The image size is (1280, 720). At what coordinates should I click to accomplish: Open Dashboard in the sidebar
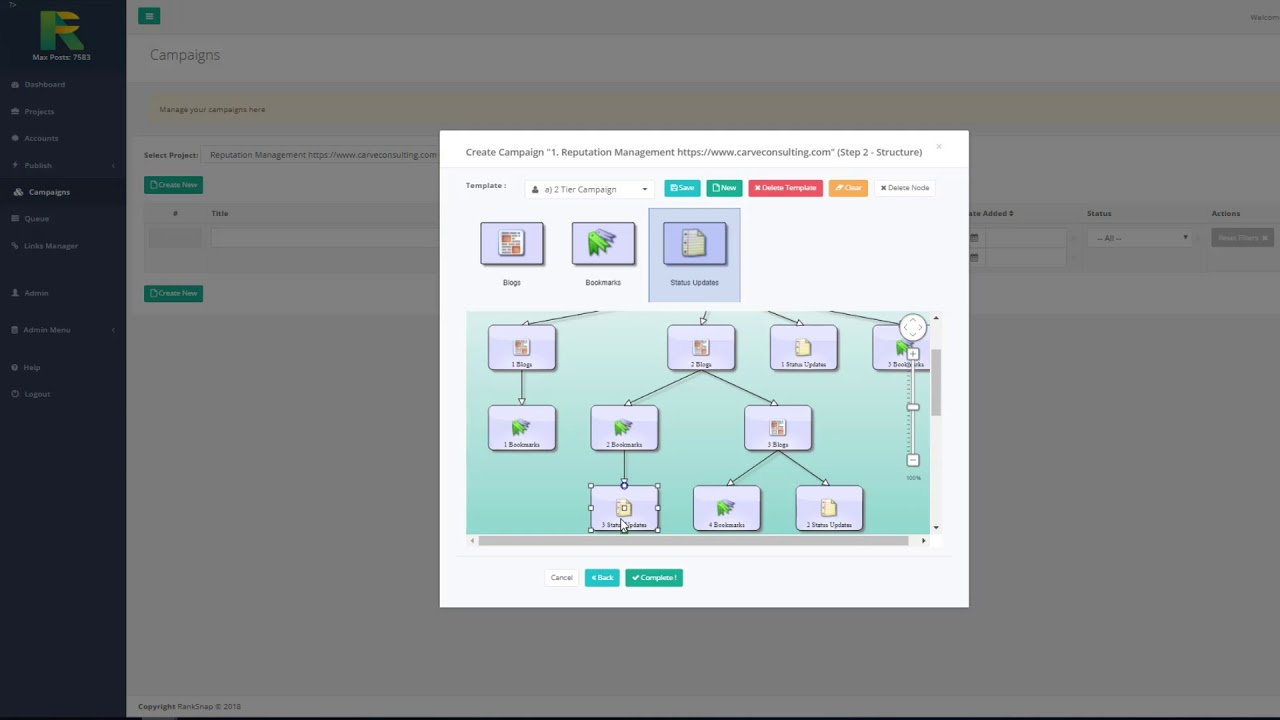click(x=44, y=84)
